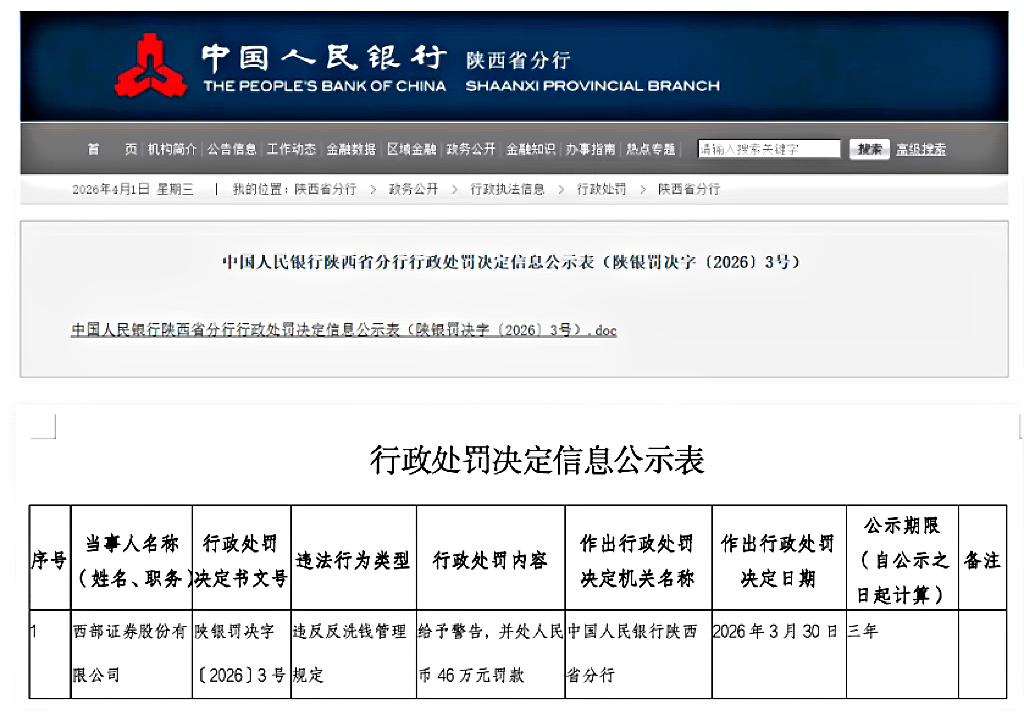The height and width of the screenshot is (721, 1024).
Task: Go to 行政执法信息 in the breadcrumb
Action: pyautogui.click(x=508, y=189)
